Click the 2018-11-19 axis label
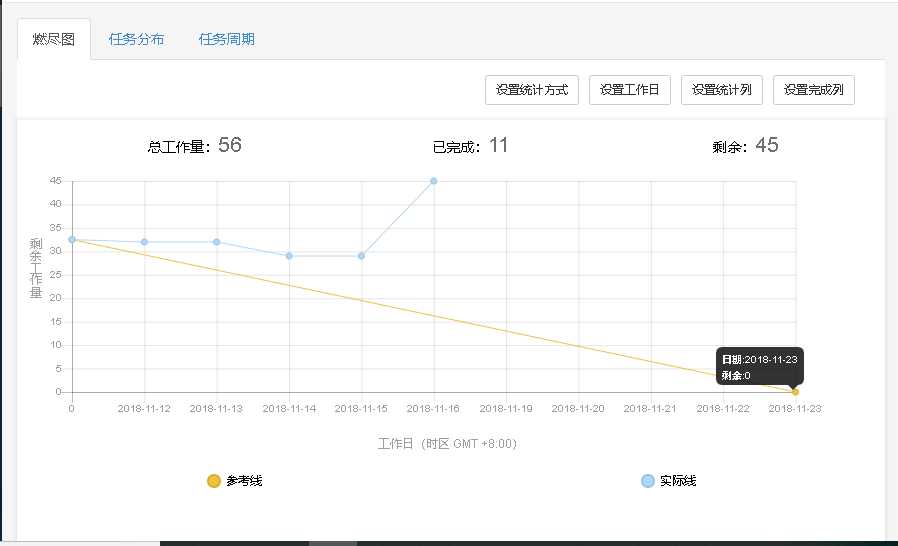Image resolution: width=898 pixels, height=546 pixels. tap(506, 408)
